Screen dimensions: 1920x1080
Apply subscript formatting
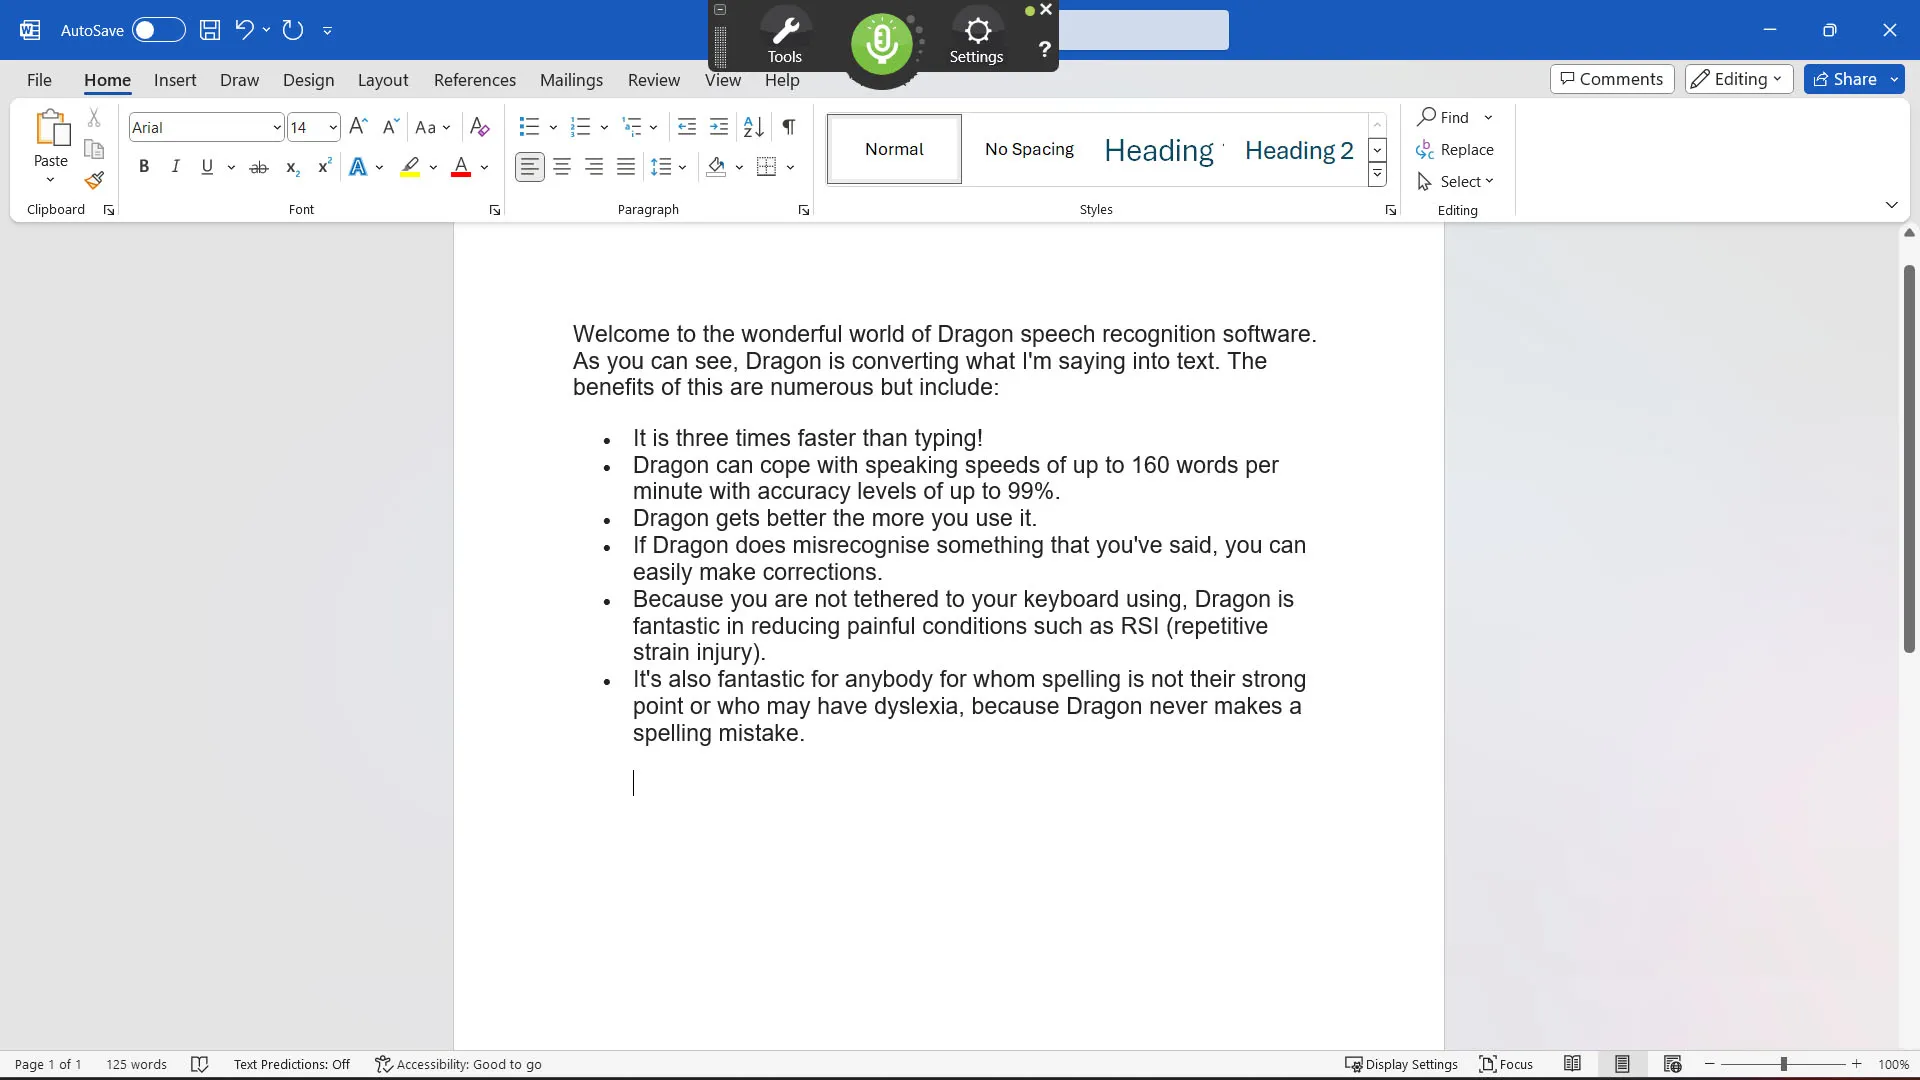(292, 167)
